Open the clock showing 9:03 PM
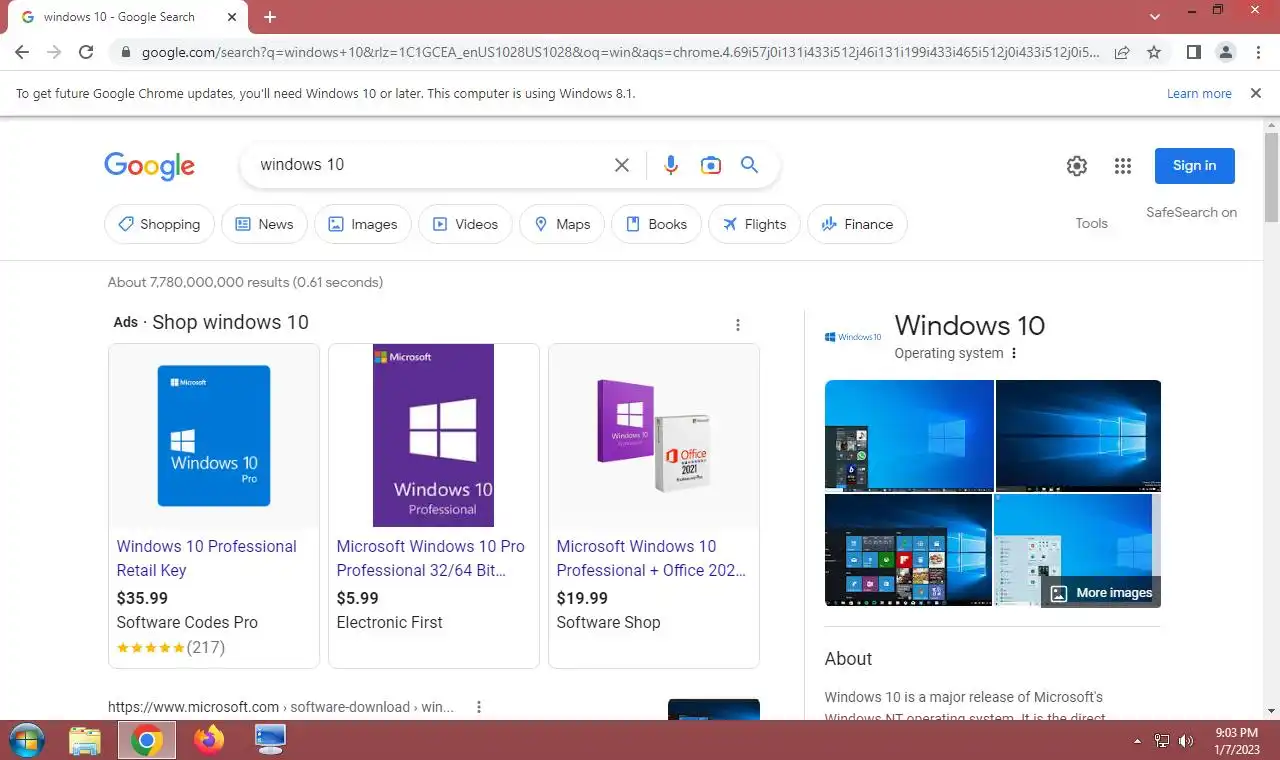 1235,741
